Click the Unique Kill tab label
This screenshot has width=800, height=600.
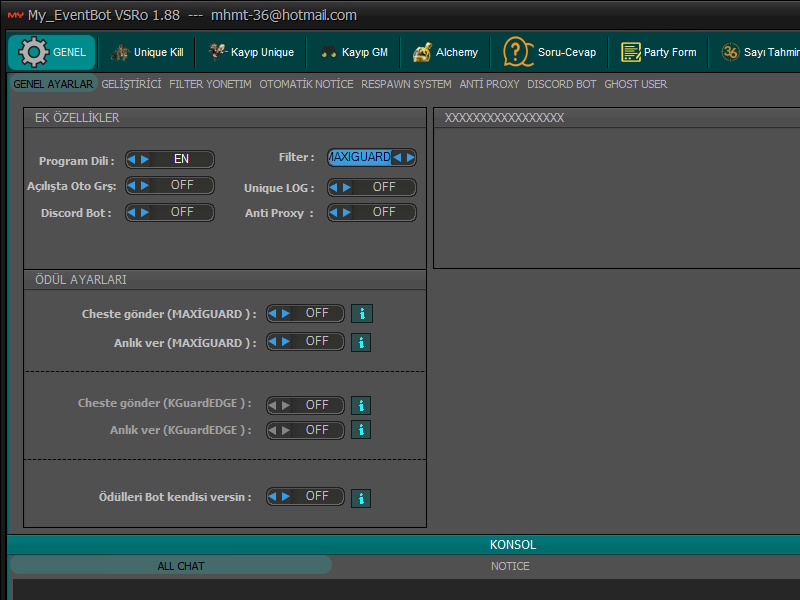pos(159,52)
